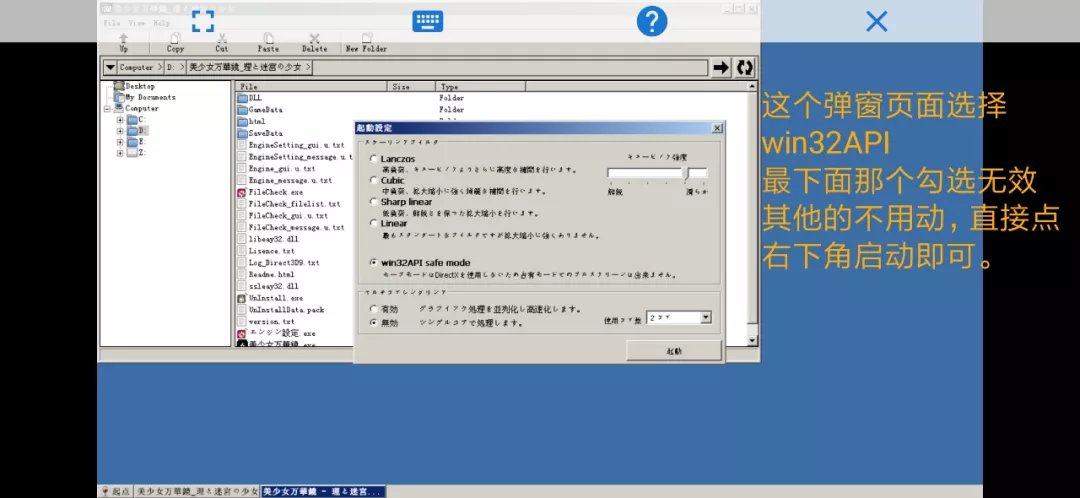The width and height of the screenshot is (1080, 498).
Task: Open the address bar history dropdown arrow
Action: click(110, 68)
